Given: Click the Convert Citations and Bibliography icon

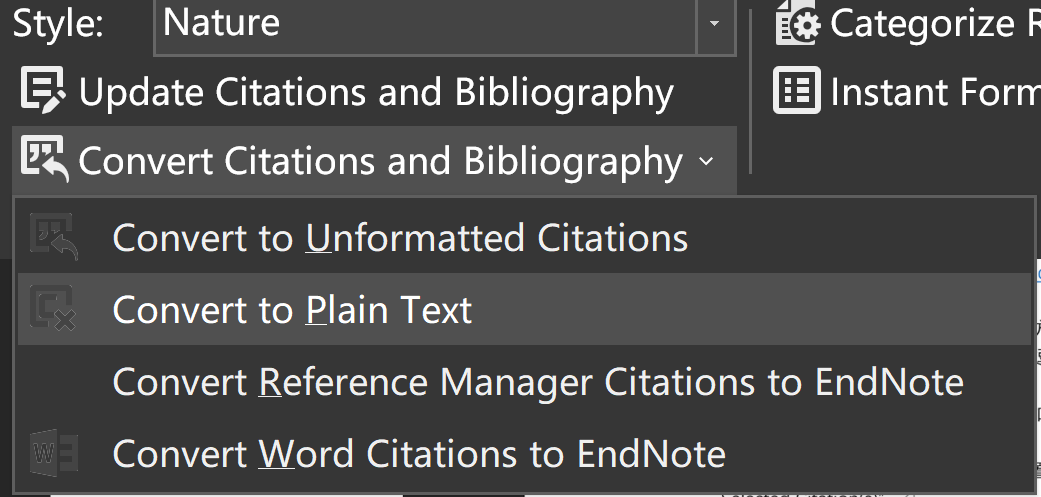Looking at the screenshot, I should pyautogui.click(x=44, y=159).
